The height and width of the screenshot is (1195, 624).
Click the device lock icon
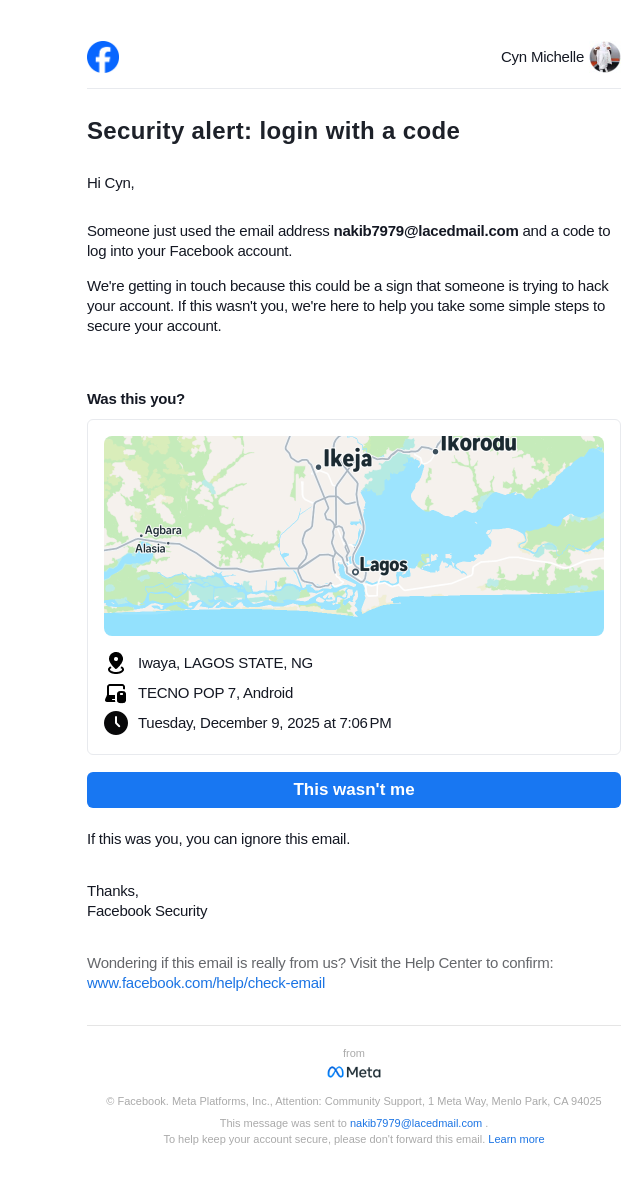coord(116,693)
